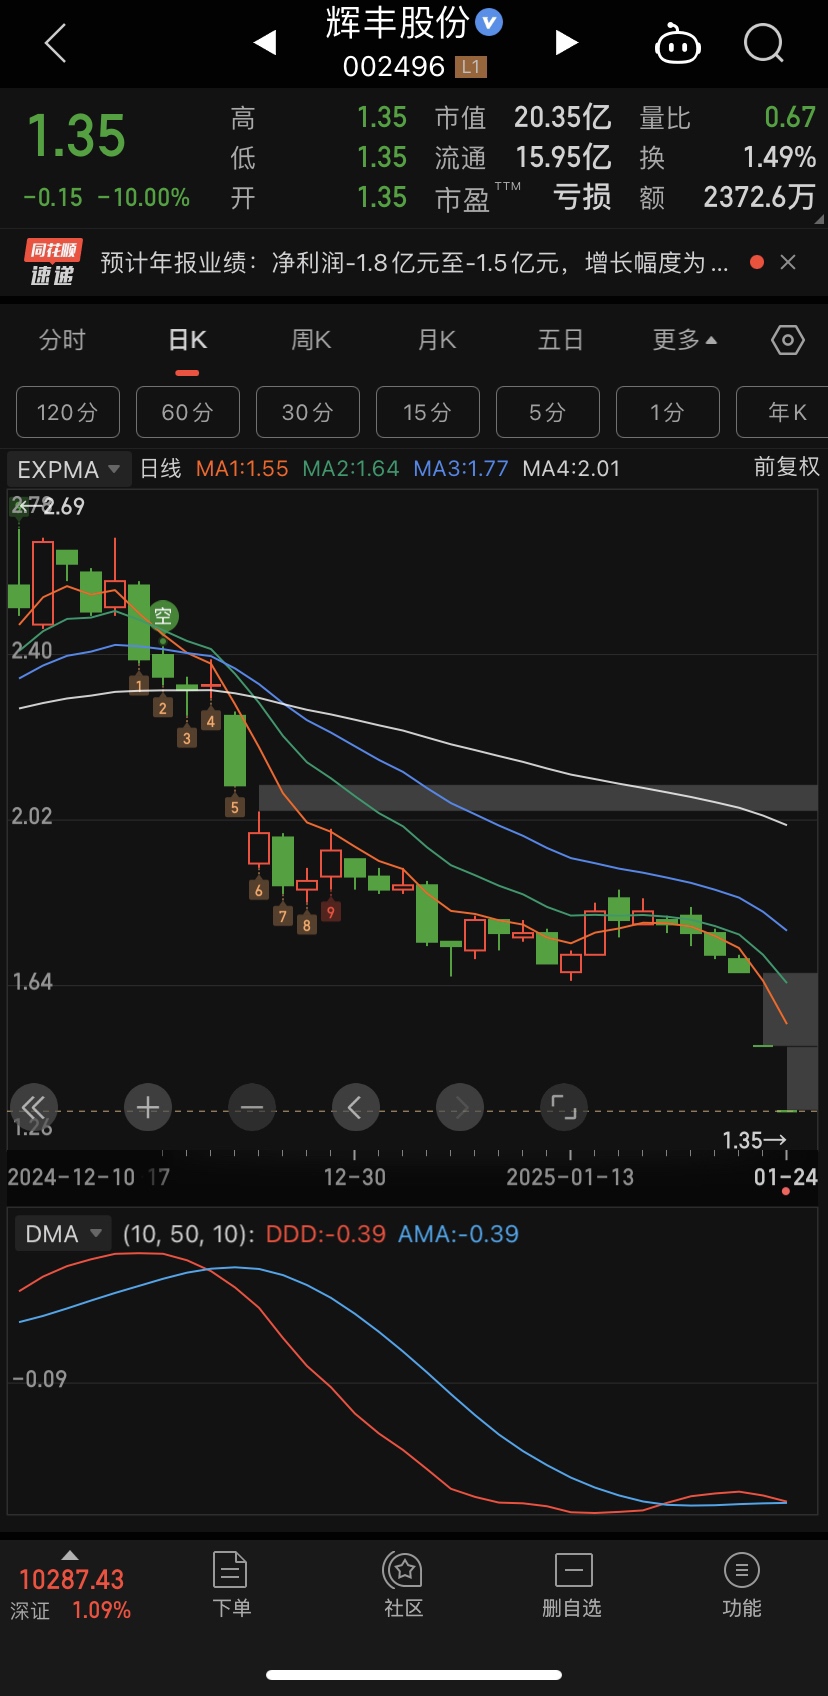
Task: Switch to previous stock with left triangle
Action: pos(265,43)
